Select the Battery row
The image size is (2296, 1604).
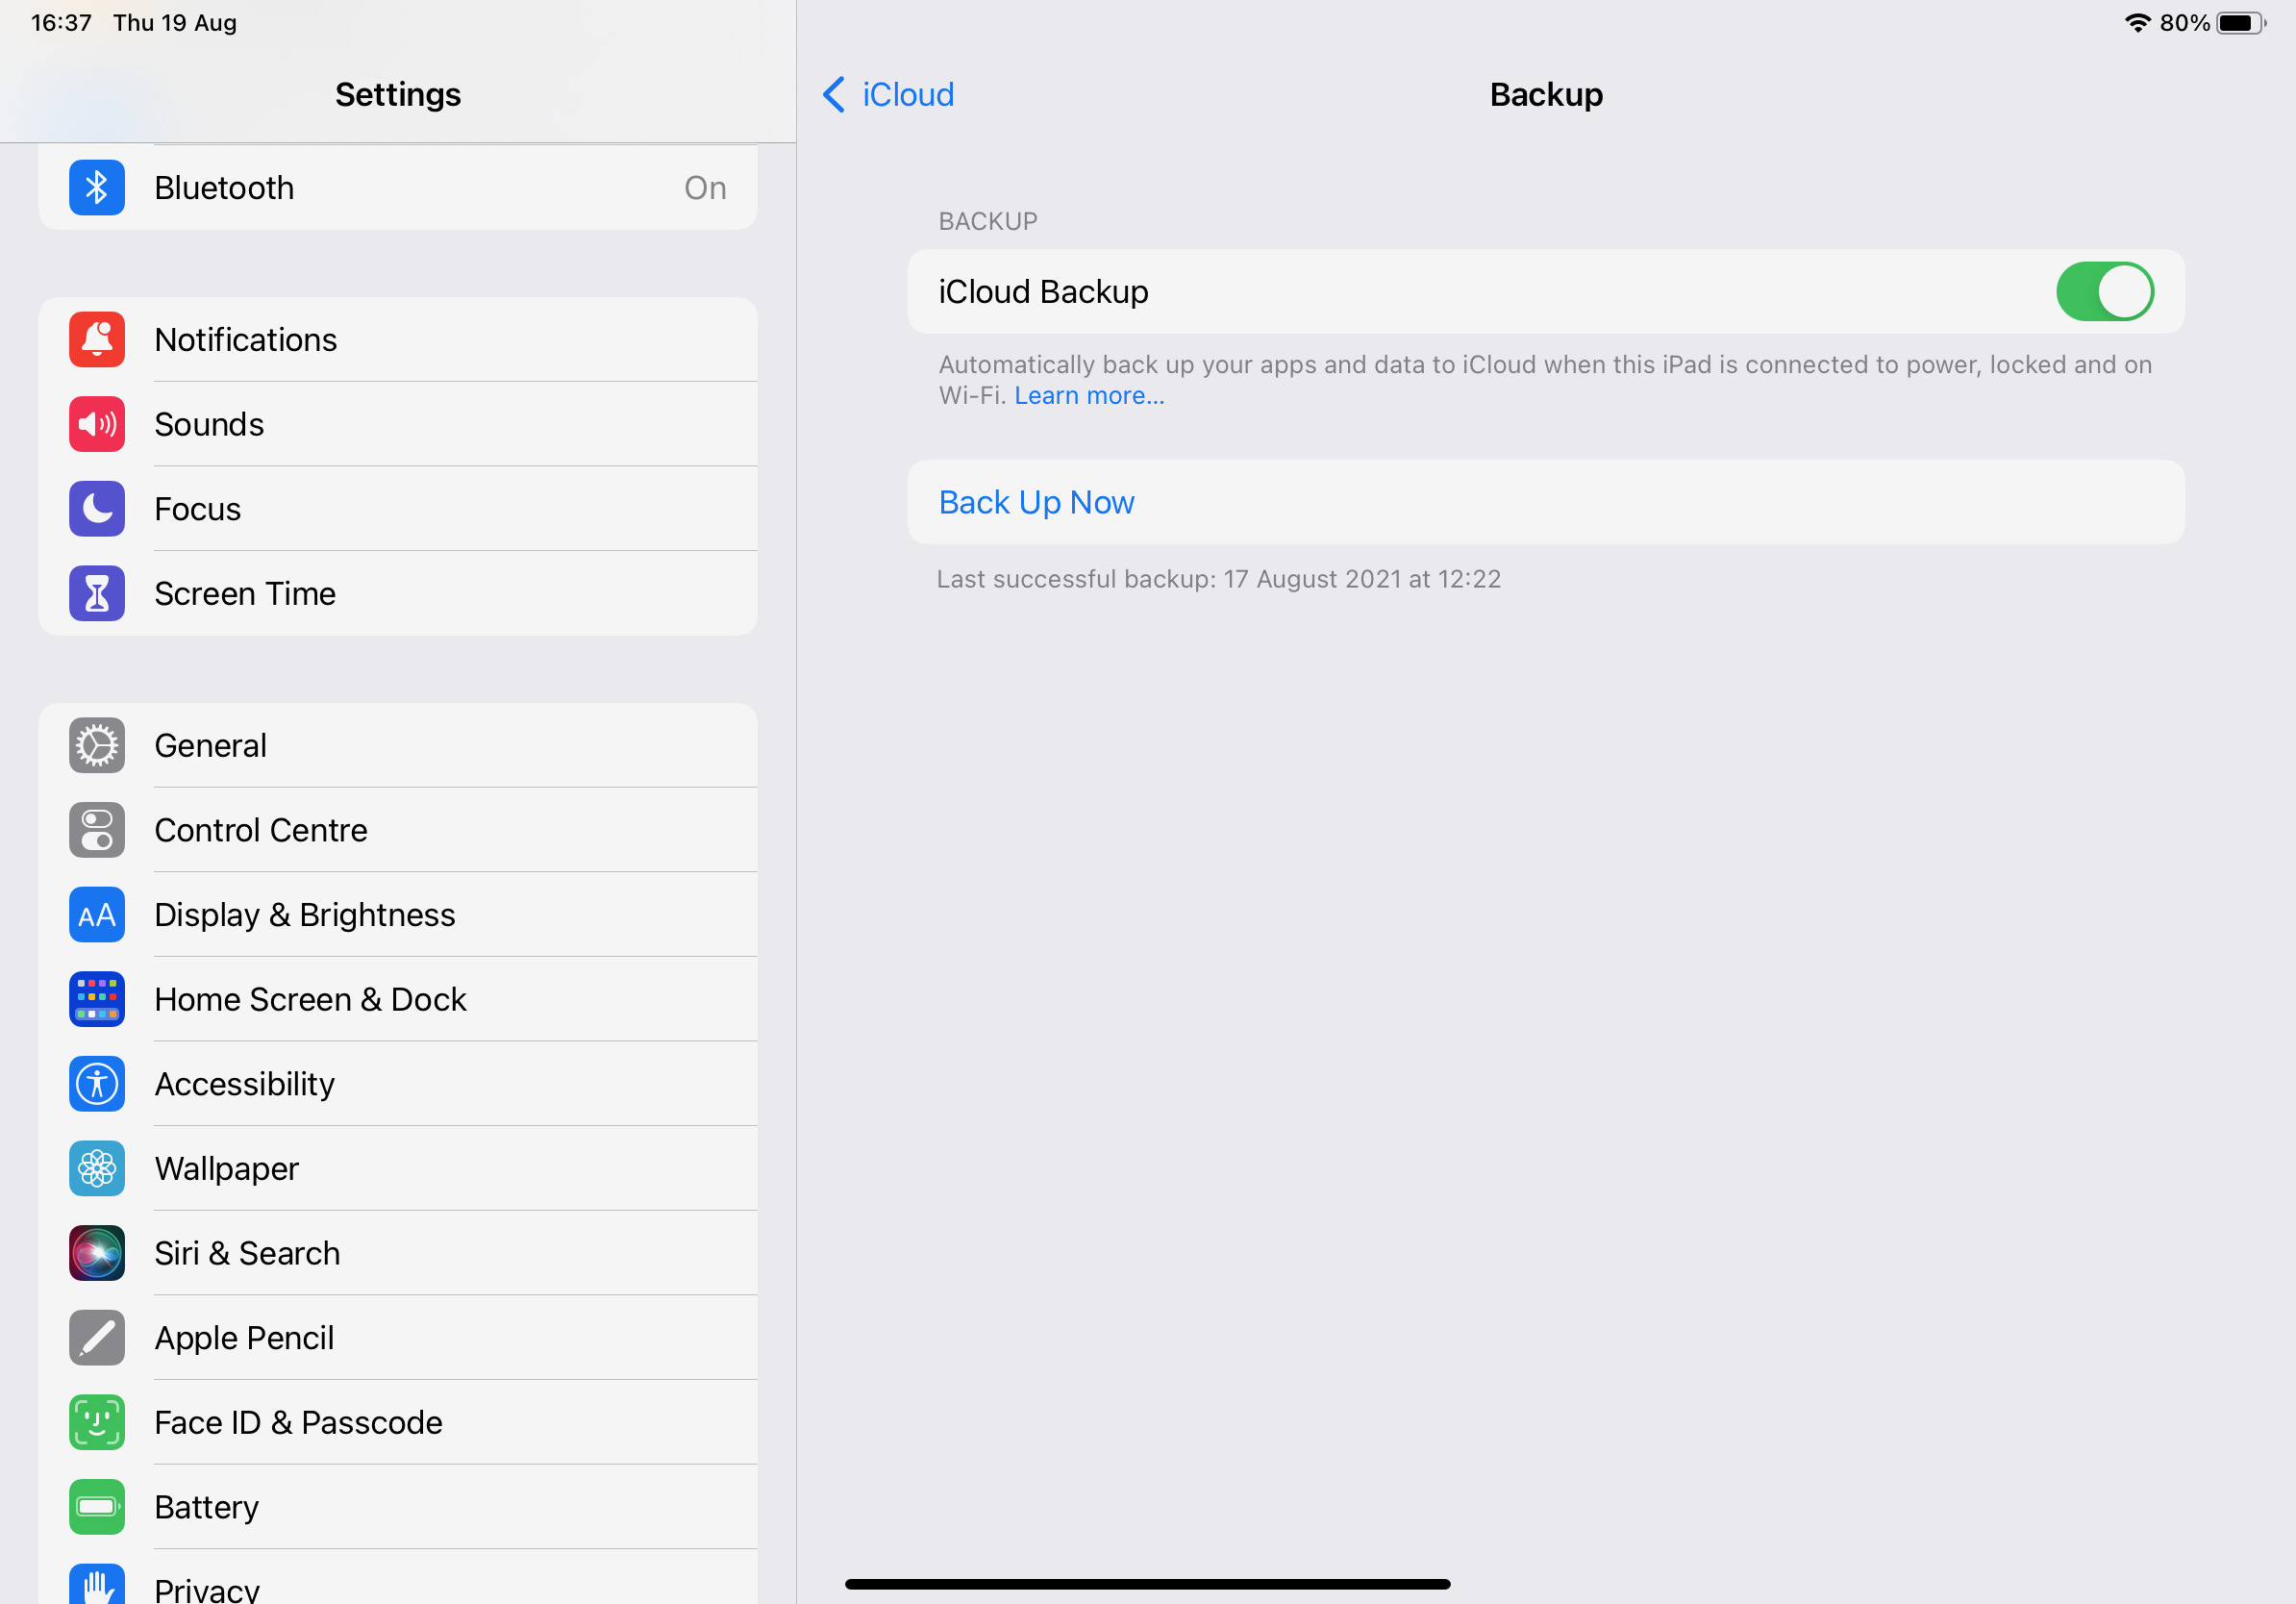tap(398, 1507)
